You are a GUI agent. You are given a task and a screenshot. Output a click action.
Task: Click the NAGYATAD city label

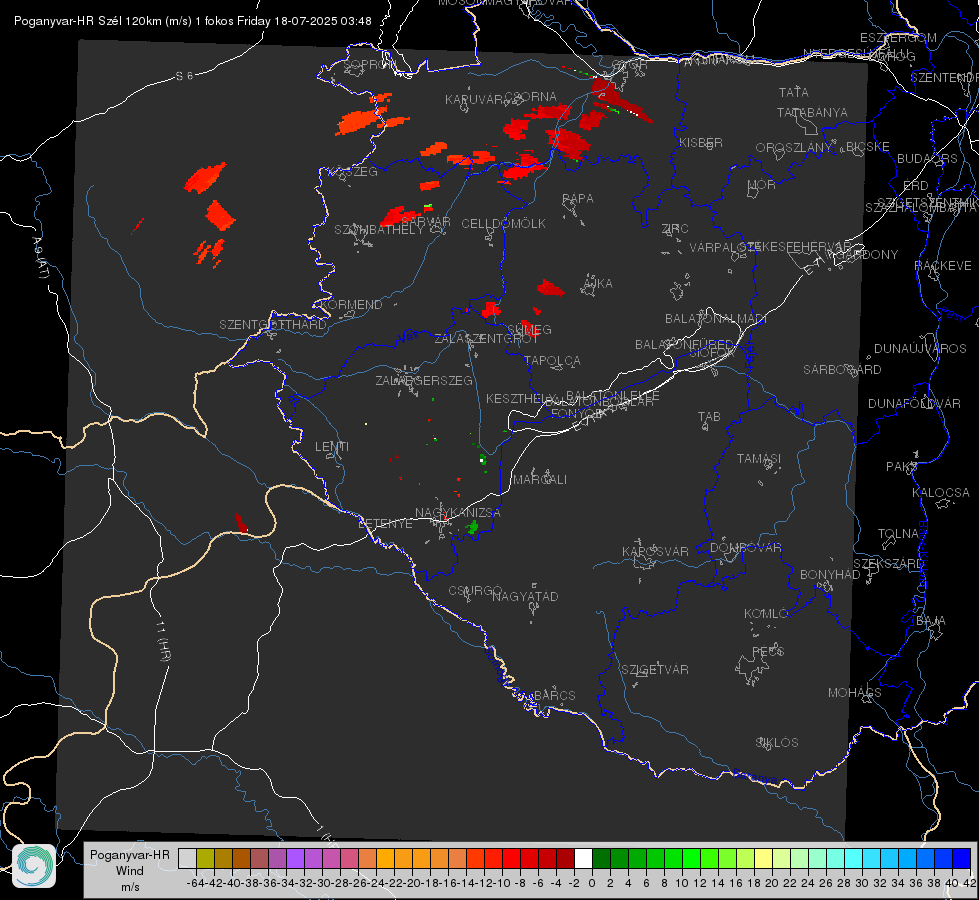(x=525, y=596)
